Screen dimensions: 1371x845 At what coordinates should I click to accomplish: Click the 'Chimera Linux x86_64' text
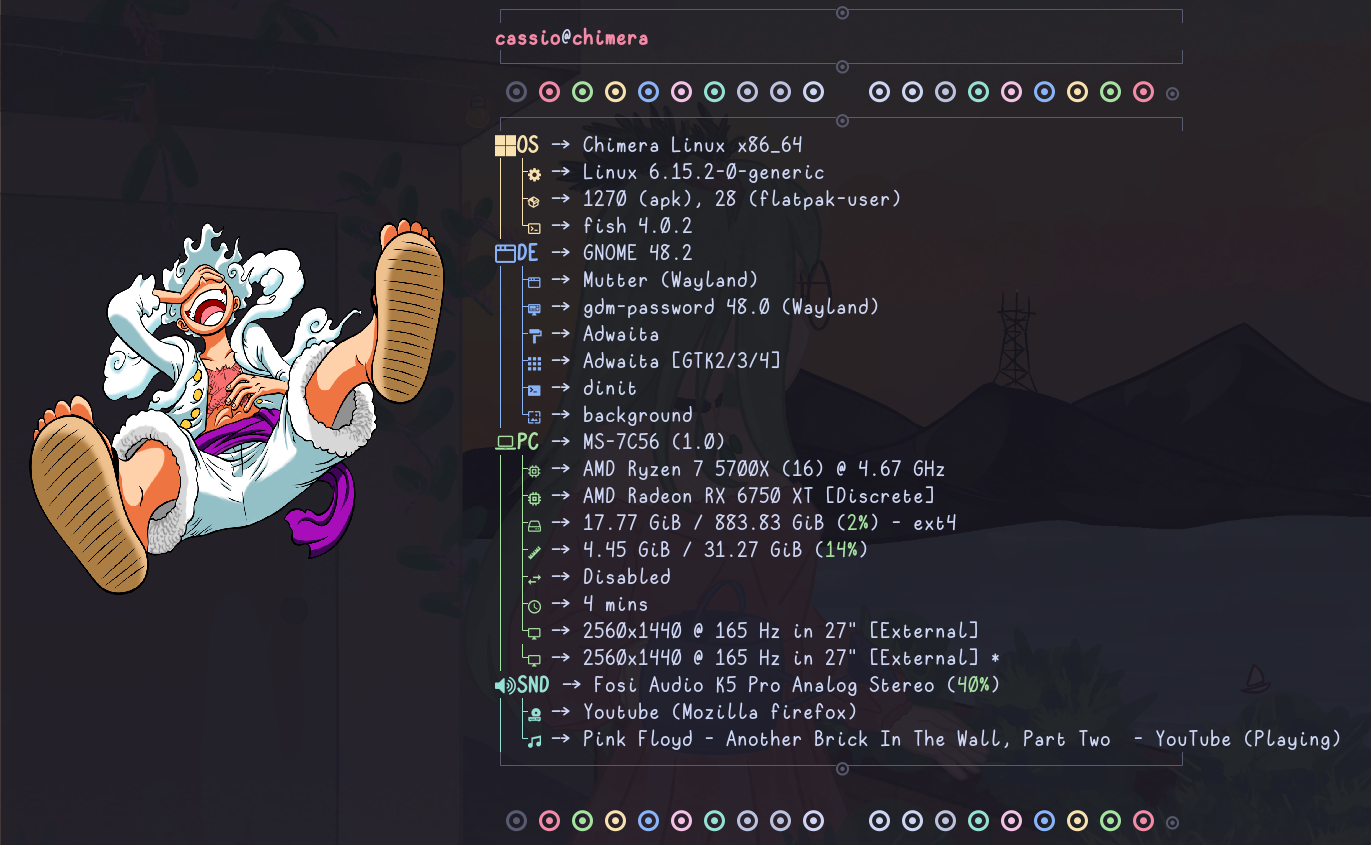point(693,146)
